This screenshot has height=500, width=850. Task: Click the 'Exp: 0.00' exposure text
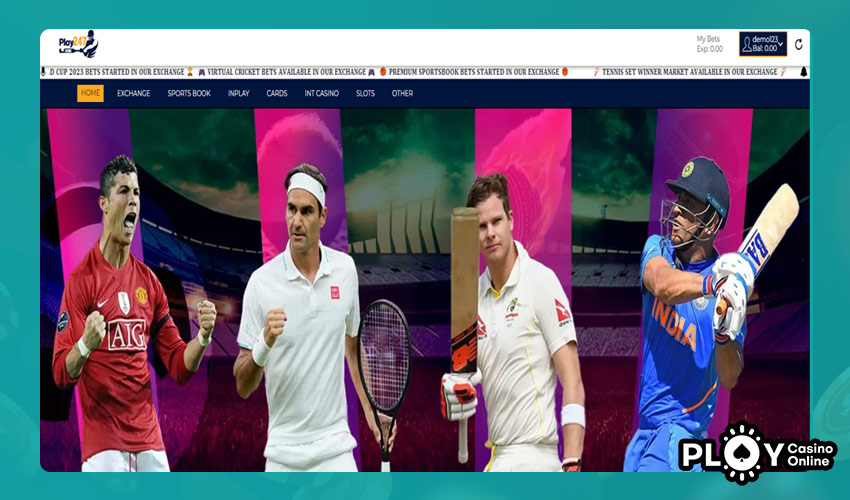(709, 49)
